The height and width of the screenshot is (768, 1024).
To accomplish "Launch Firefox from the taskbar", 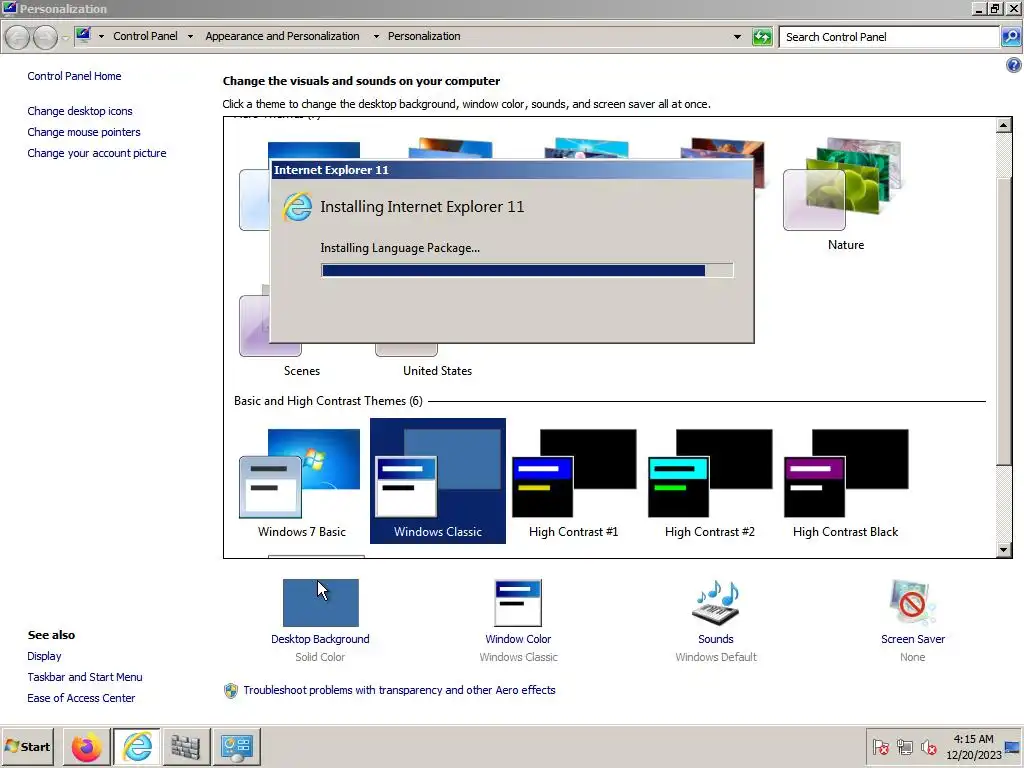I will [86, 746].
